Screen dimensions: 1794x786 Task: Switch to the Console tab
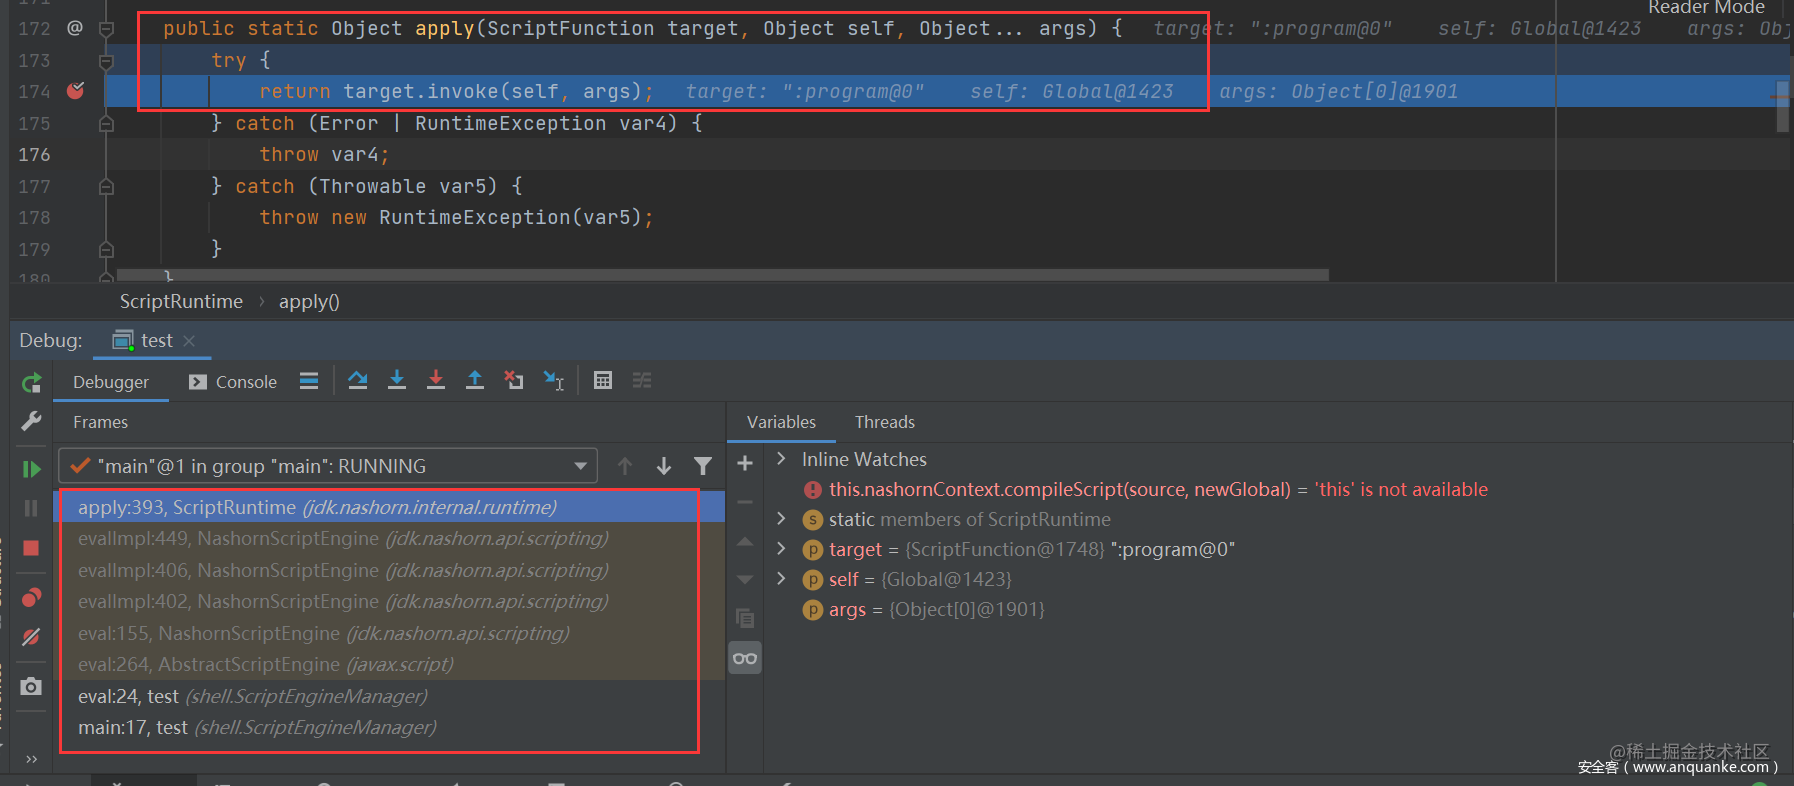(x=233, y=382)
